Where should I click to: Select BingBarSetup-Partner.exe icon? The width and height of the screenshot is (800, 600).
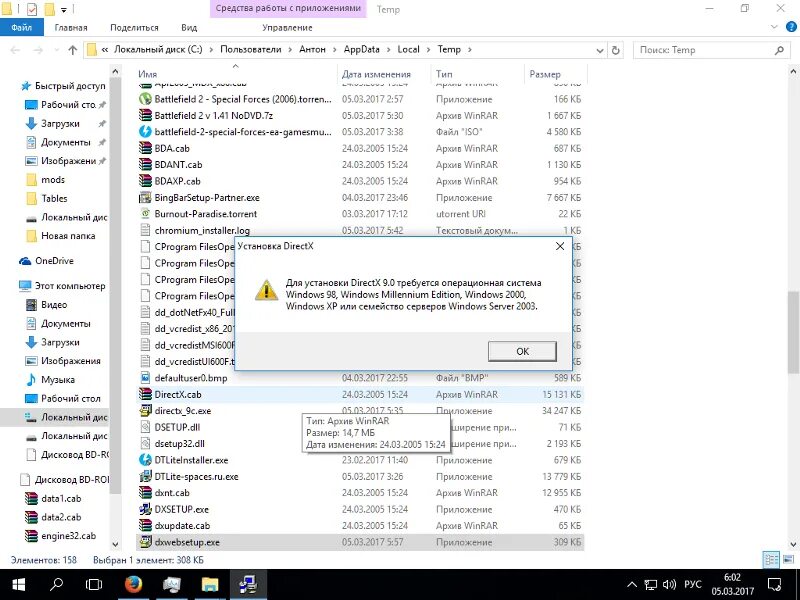(145, 197)
